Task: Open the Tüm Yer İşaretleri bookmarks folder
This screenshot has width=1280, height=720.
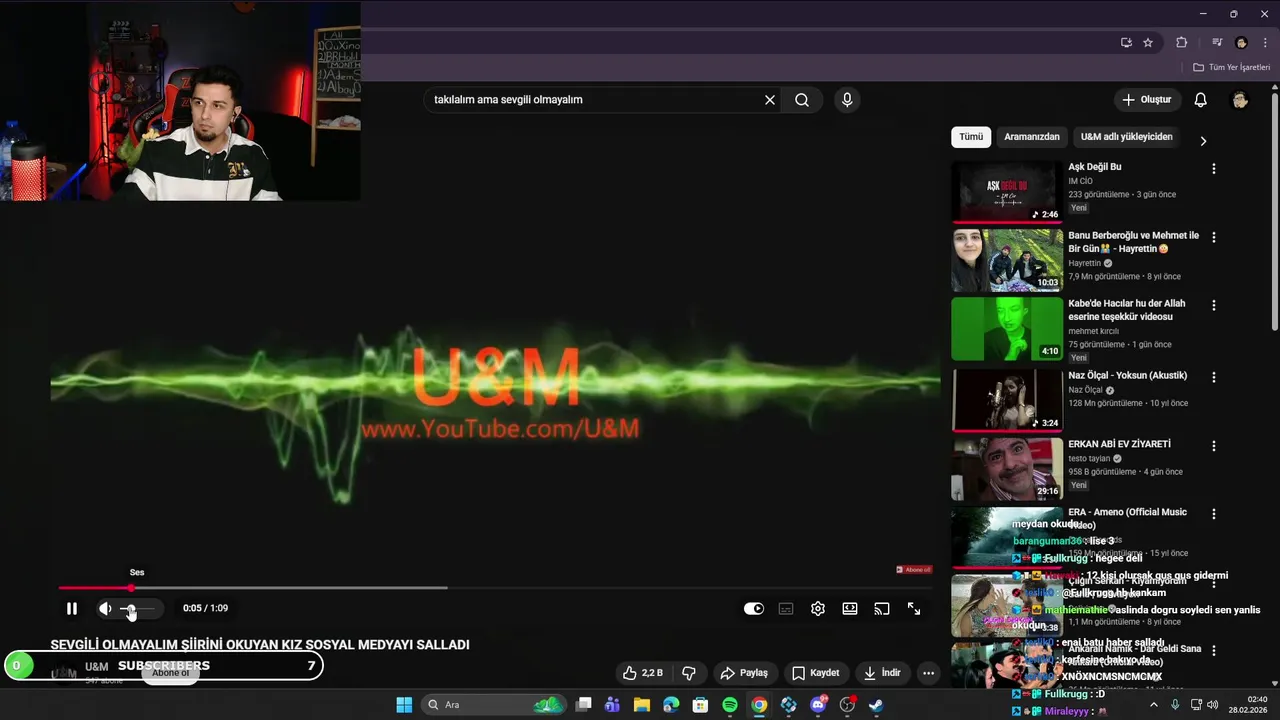Action: pyautogui.click(x=1231, y=67)
